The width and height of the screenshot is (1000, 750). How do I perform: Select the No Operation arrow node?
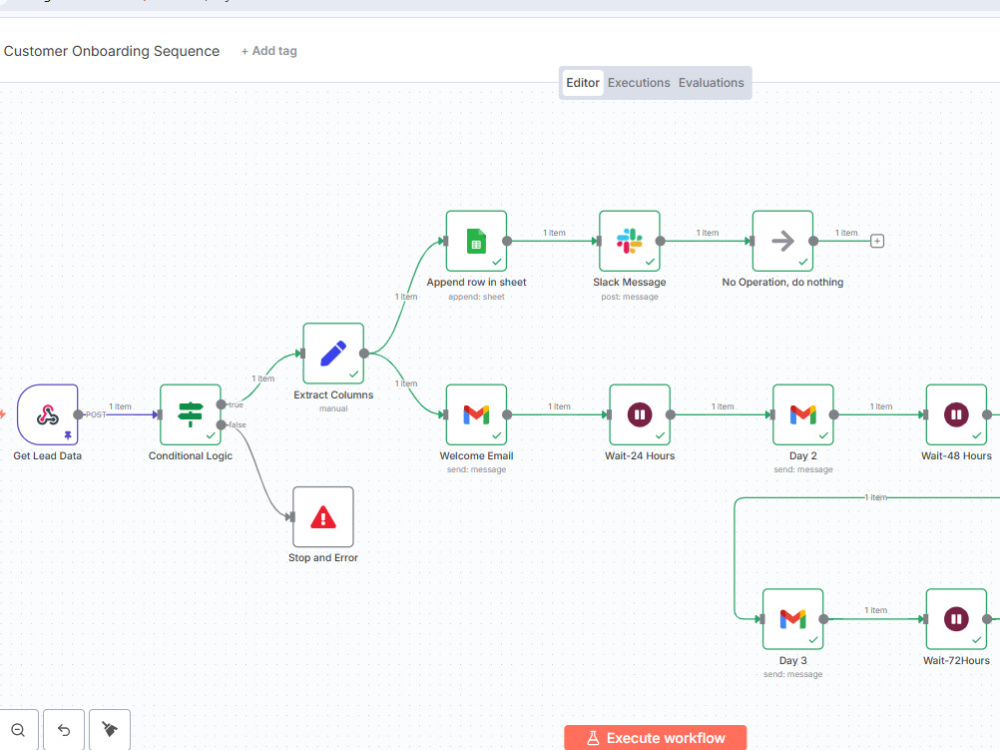(x=783, y=241)
